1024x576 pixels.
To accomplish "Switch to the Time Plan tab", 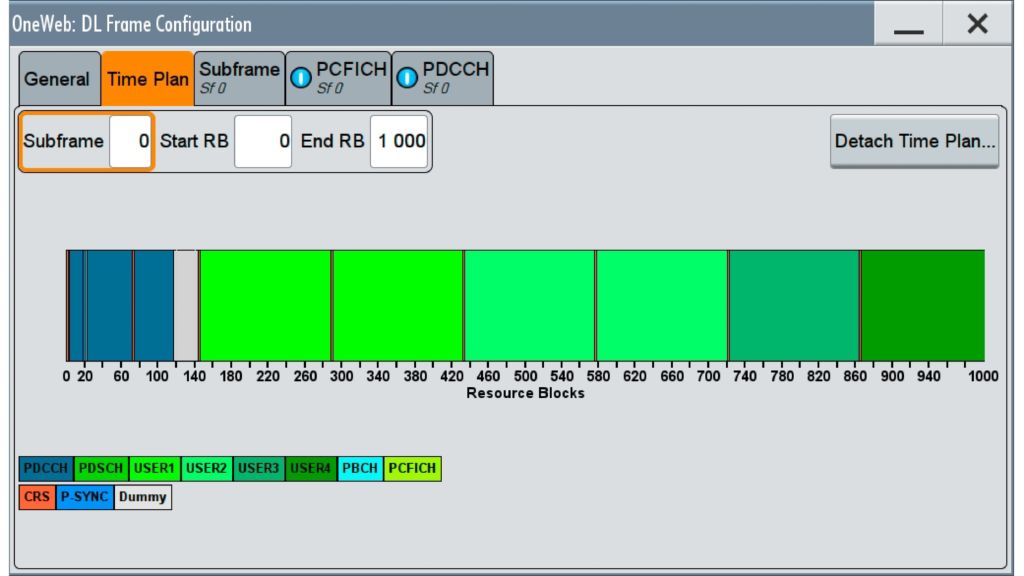I will 148,80.
